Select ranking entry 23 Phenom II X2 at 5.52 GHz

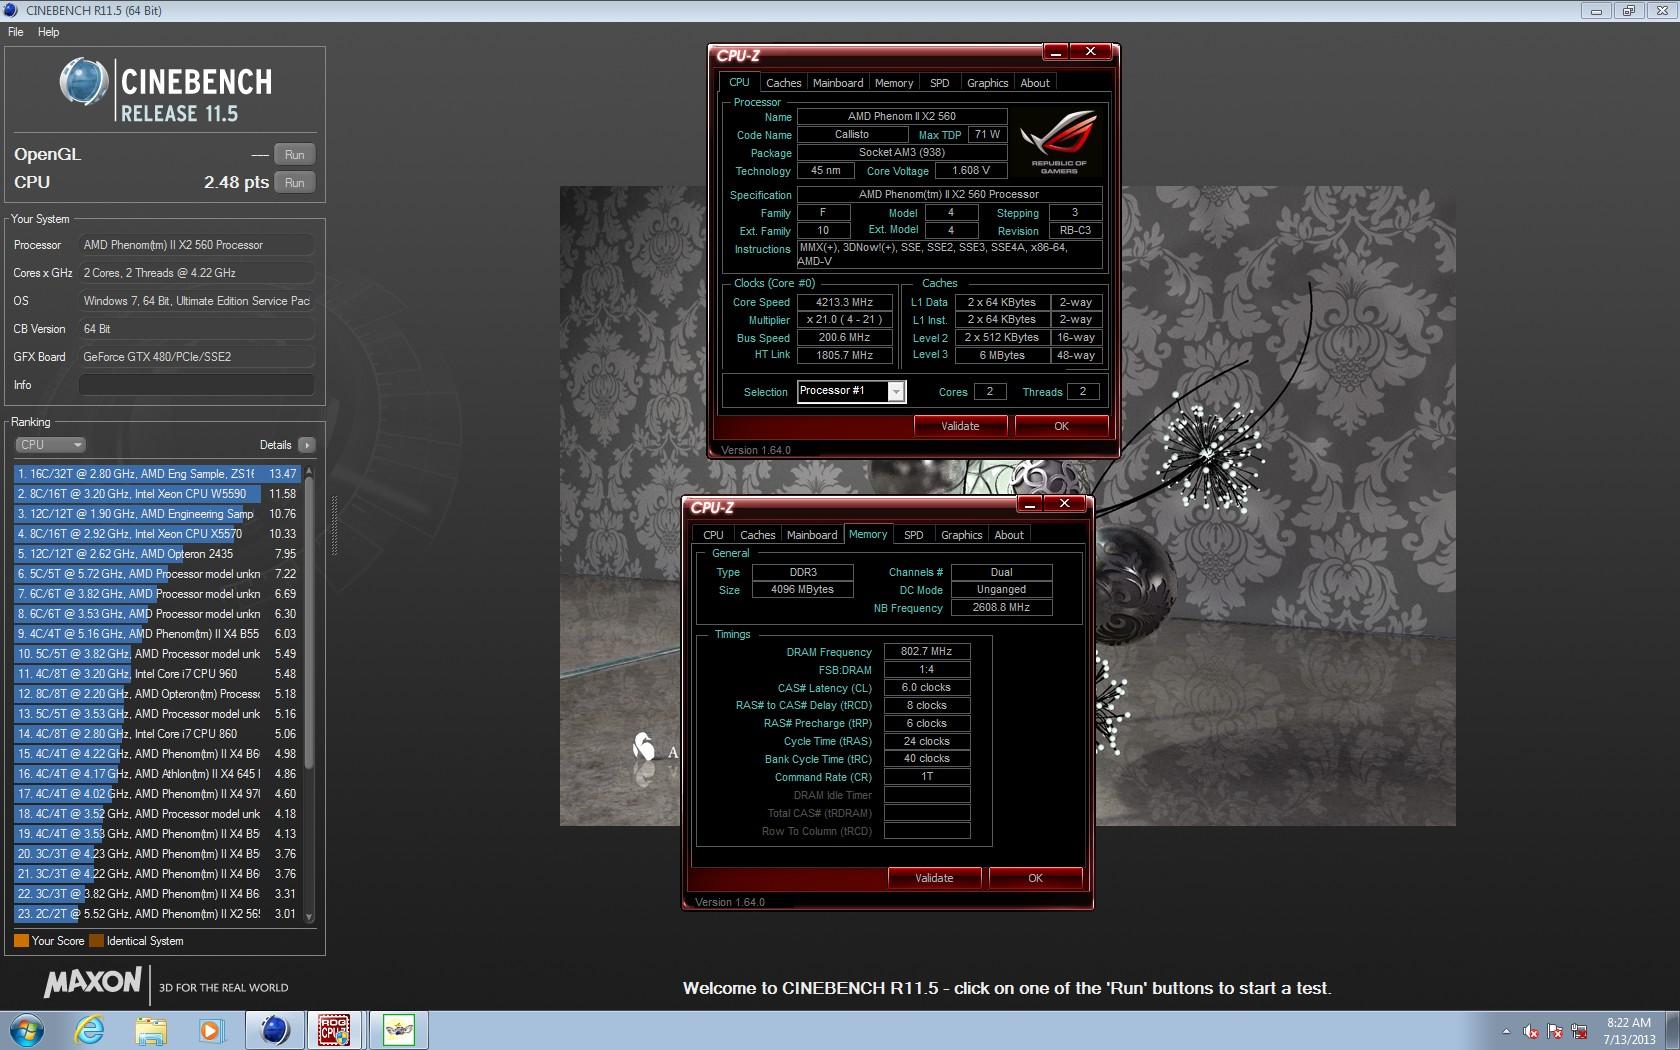(x=157, y=914)
